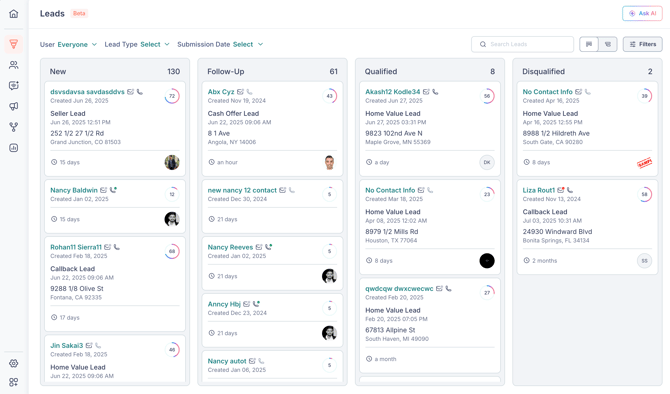The image size is (670, 394).
Task: Open the Liza Rout1 lead
Action: coord(538,190)
